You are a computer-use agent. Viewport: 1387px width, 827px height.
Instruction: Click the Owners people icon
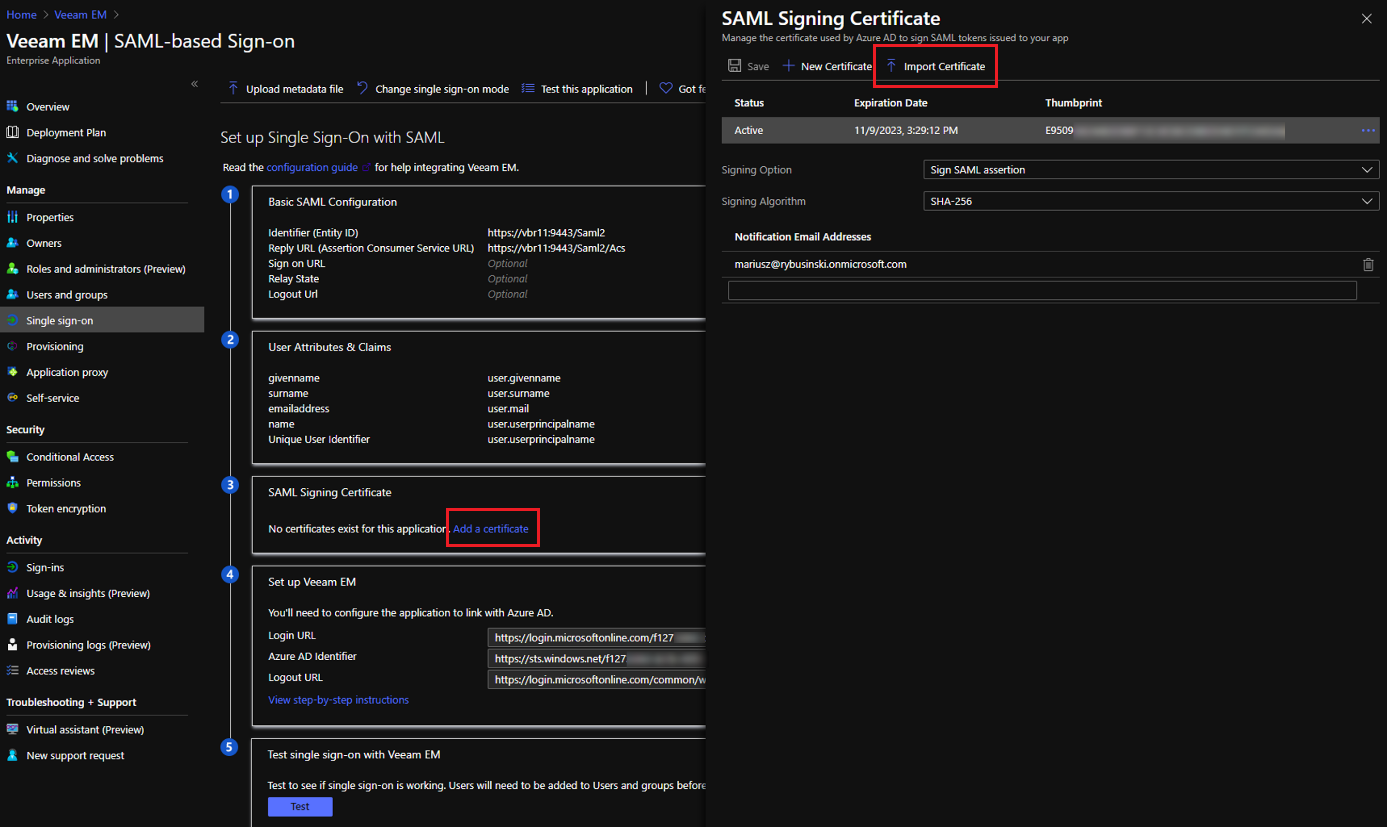click(x=13, y=243)
